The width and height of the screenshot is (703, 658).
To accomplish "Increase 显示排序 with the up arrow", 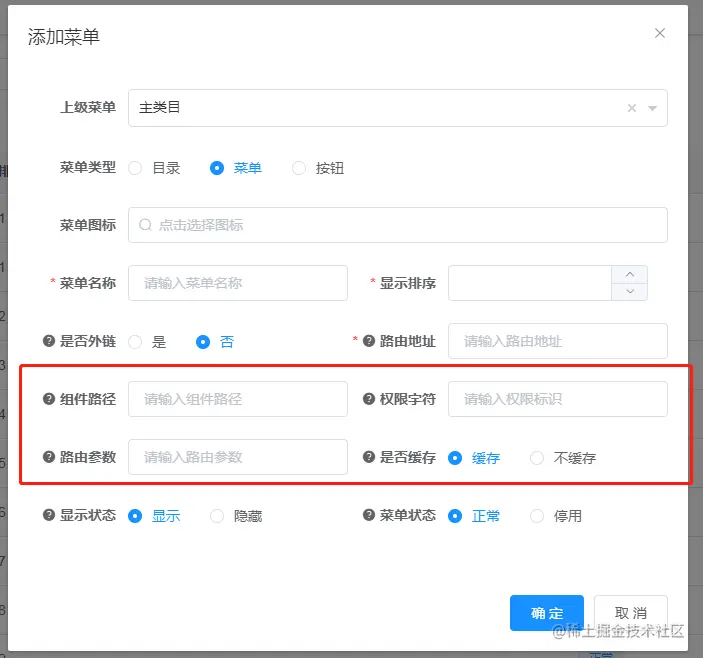I will pos(630,274).
